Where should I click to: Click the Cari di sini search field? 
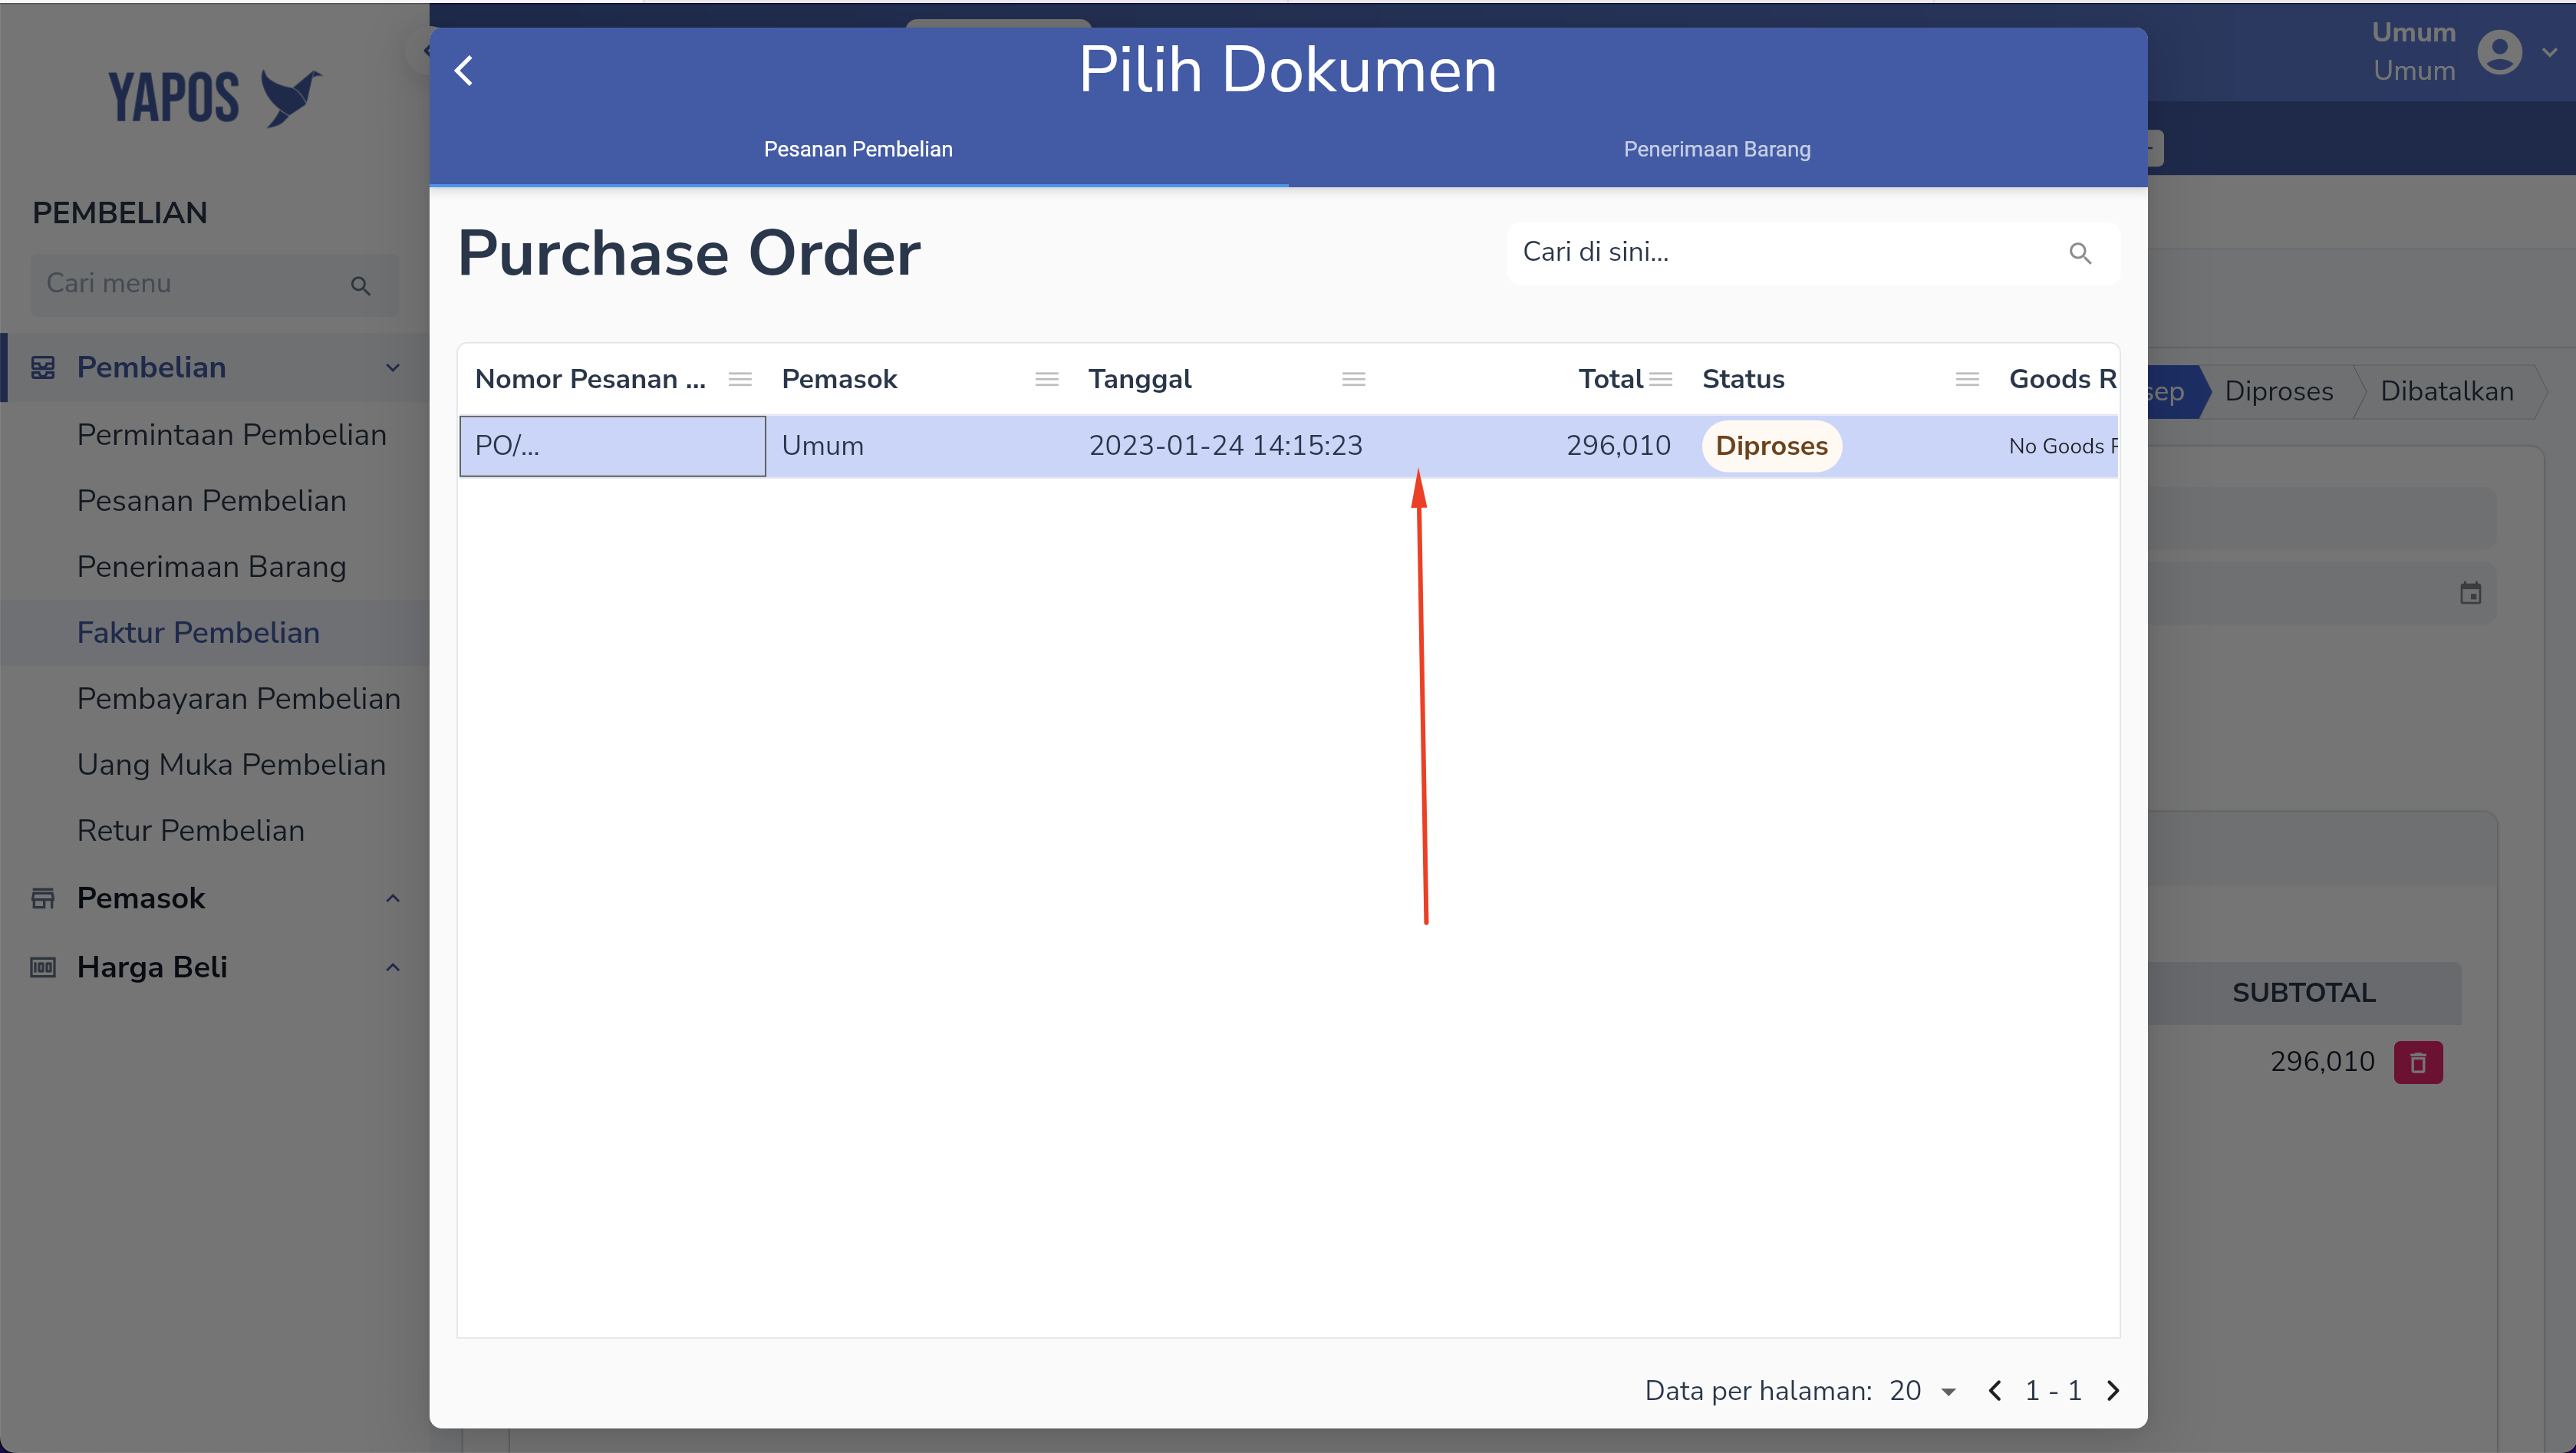pos(1812,253)
